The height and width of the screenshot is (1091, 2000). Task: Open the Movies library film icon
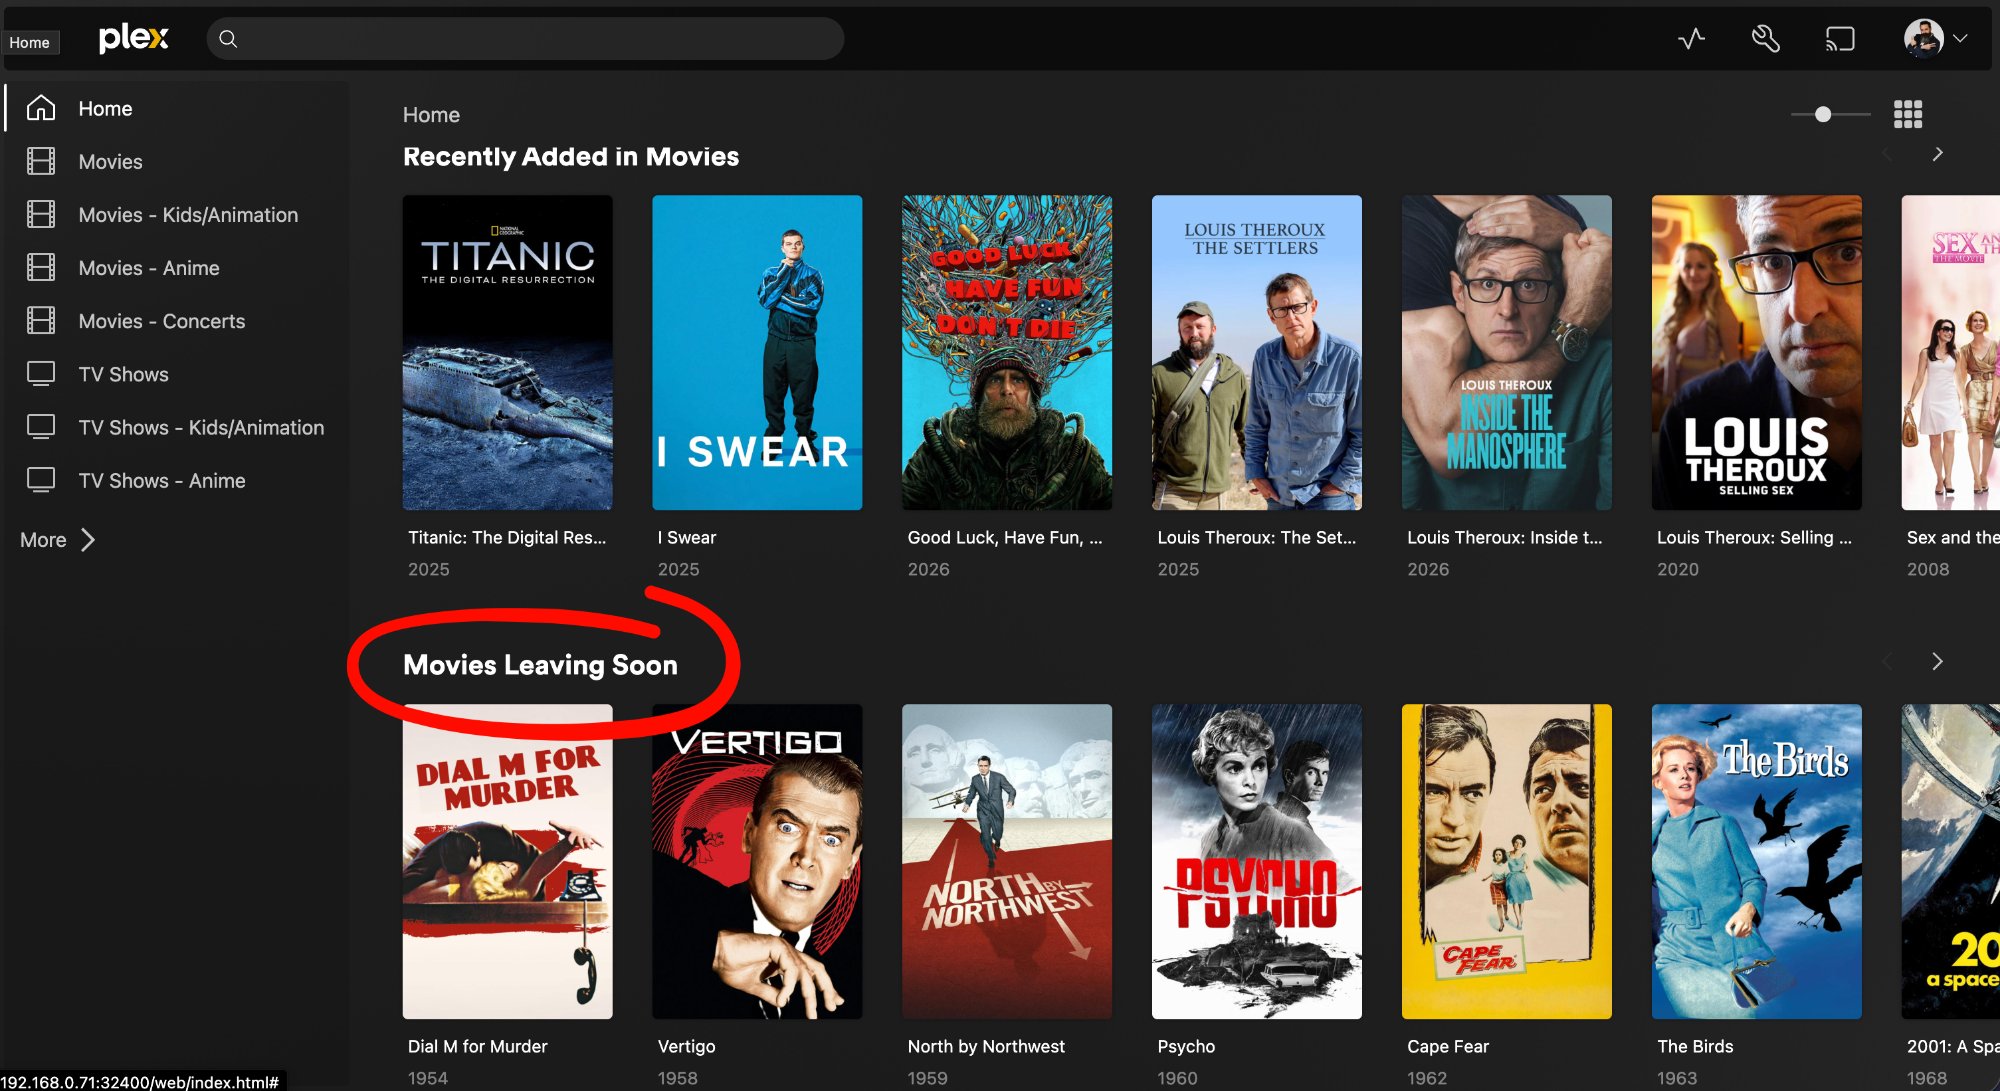(41, 161)
